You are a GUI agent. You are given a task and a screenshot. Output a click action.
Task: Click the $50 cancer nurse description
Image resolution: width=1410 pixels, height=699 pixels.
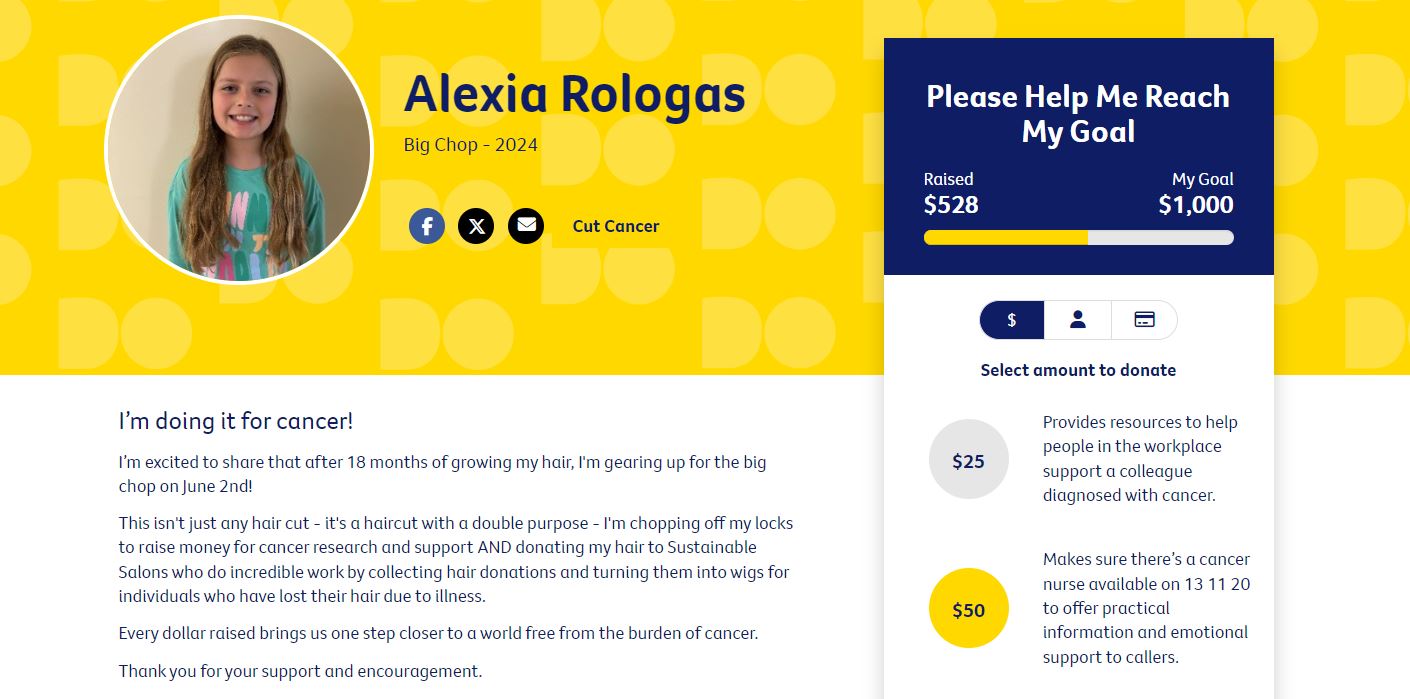coord(1146,608)
